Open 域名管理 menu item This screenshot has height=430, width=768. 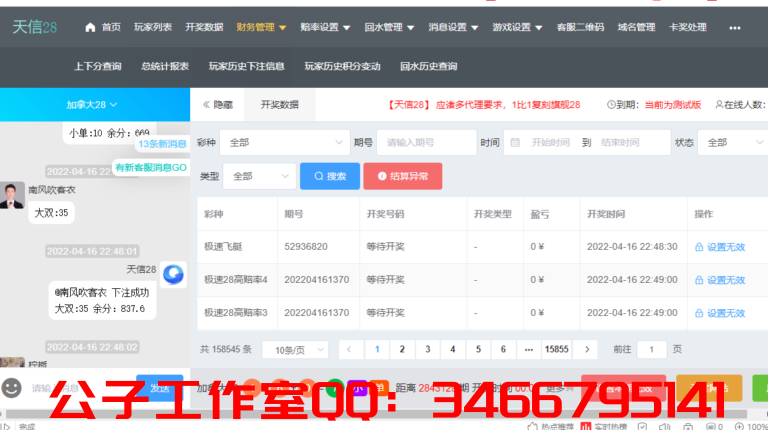click(x=636, y=27)
